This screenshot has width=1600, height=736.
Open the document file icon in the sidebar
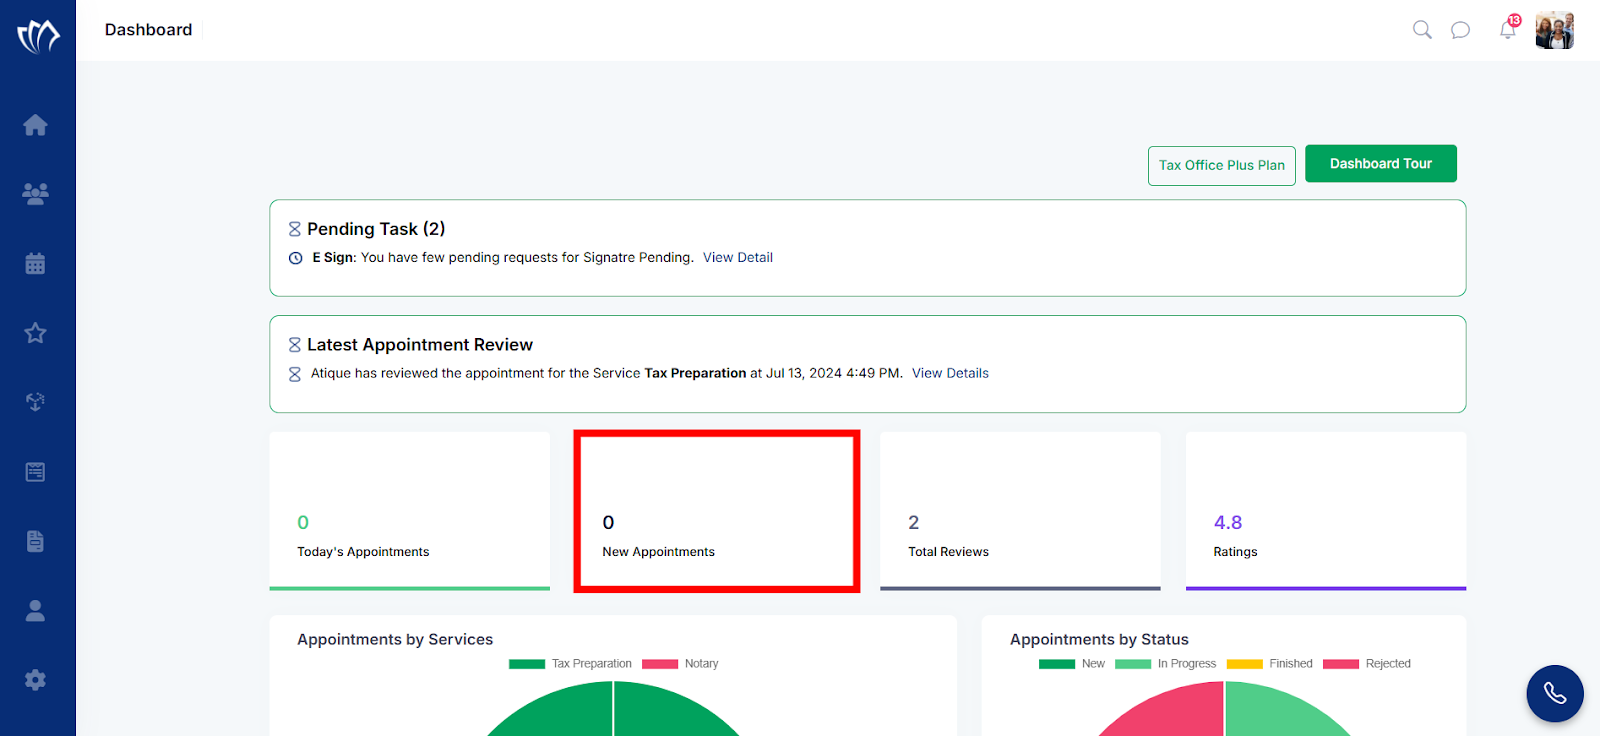point(35,541)
